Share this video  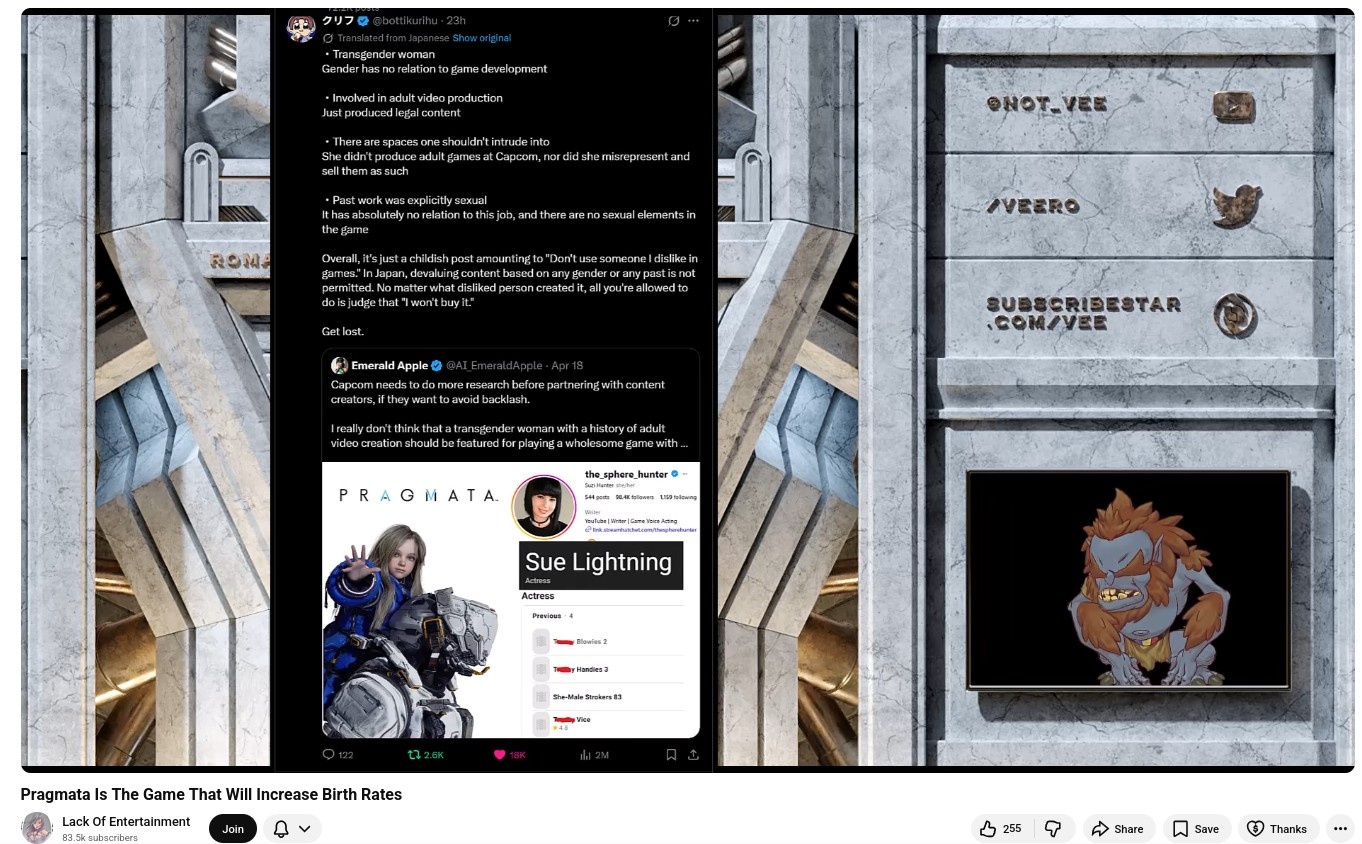click(1117, 828)
